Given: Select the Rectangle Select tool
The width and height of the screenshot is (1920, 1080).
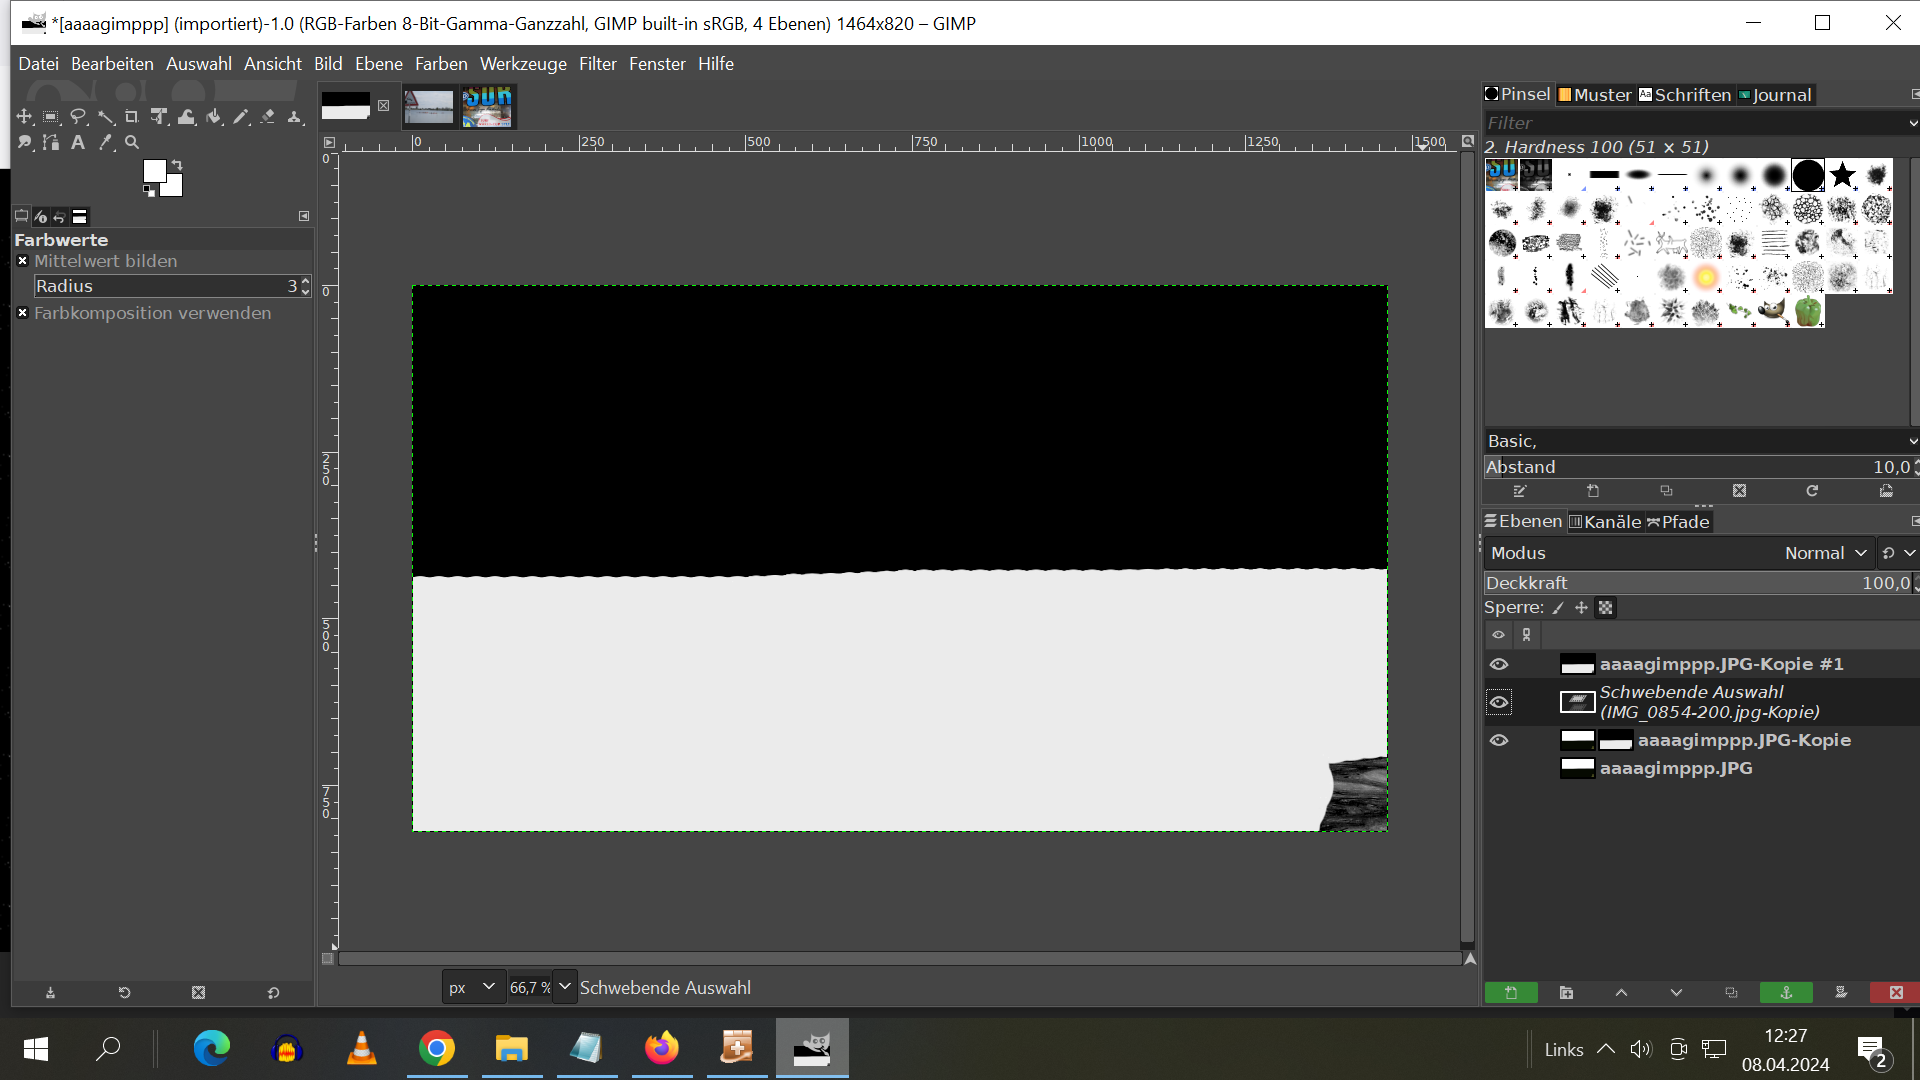Looking at the screenshot, I should tap(51, 117).
